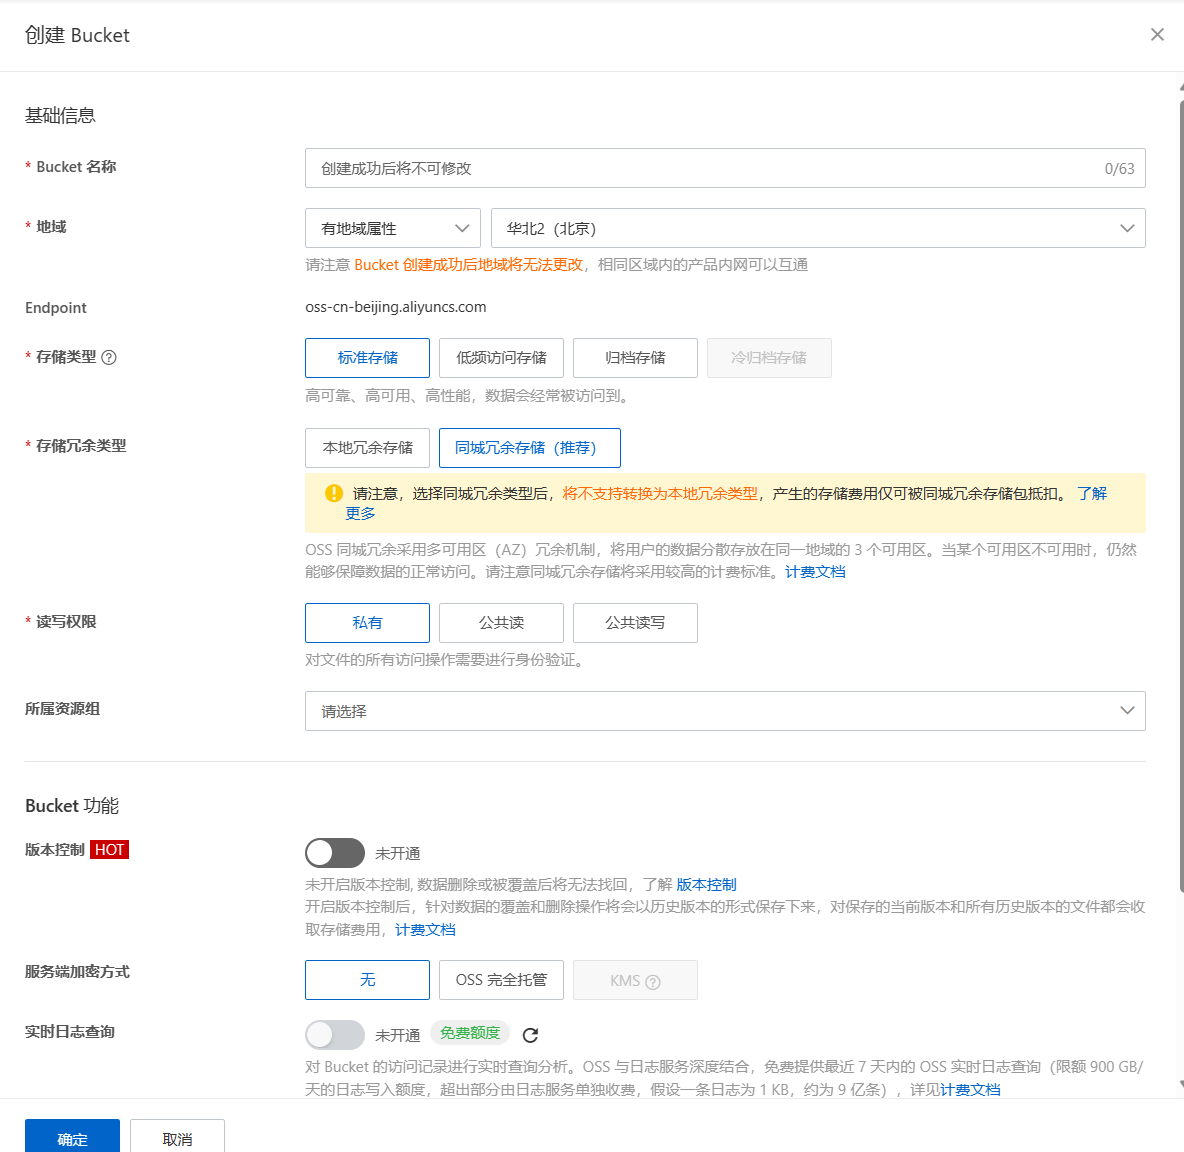Click the KMS help question icon
The image size is (1184, 1152).
[x=653, y=981]
